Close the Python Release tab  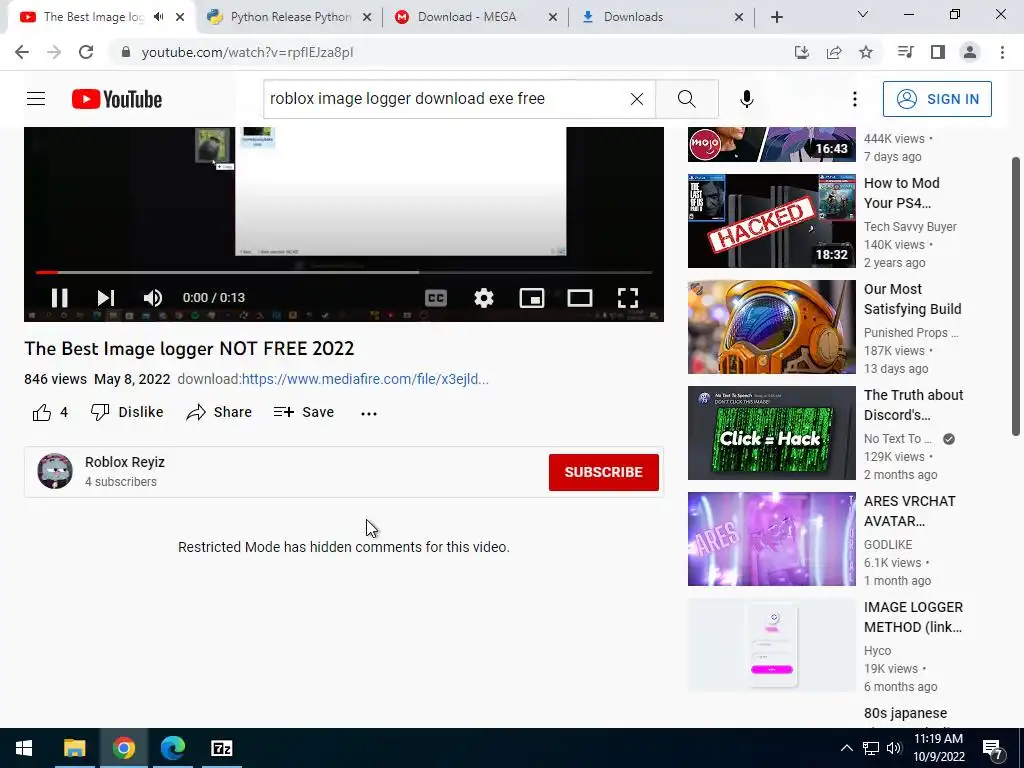coord(367,17)
